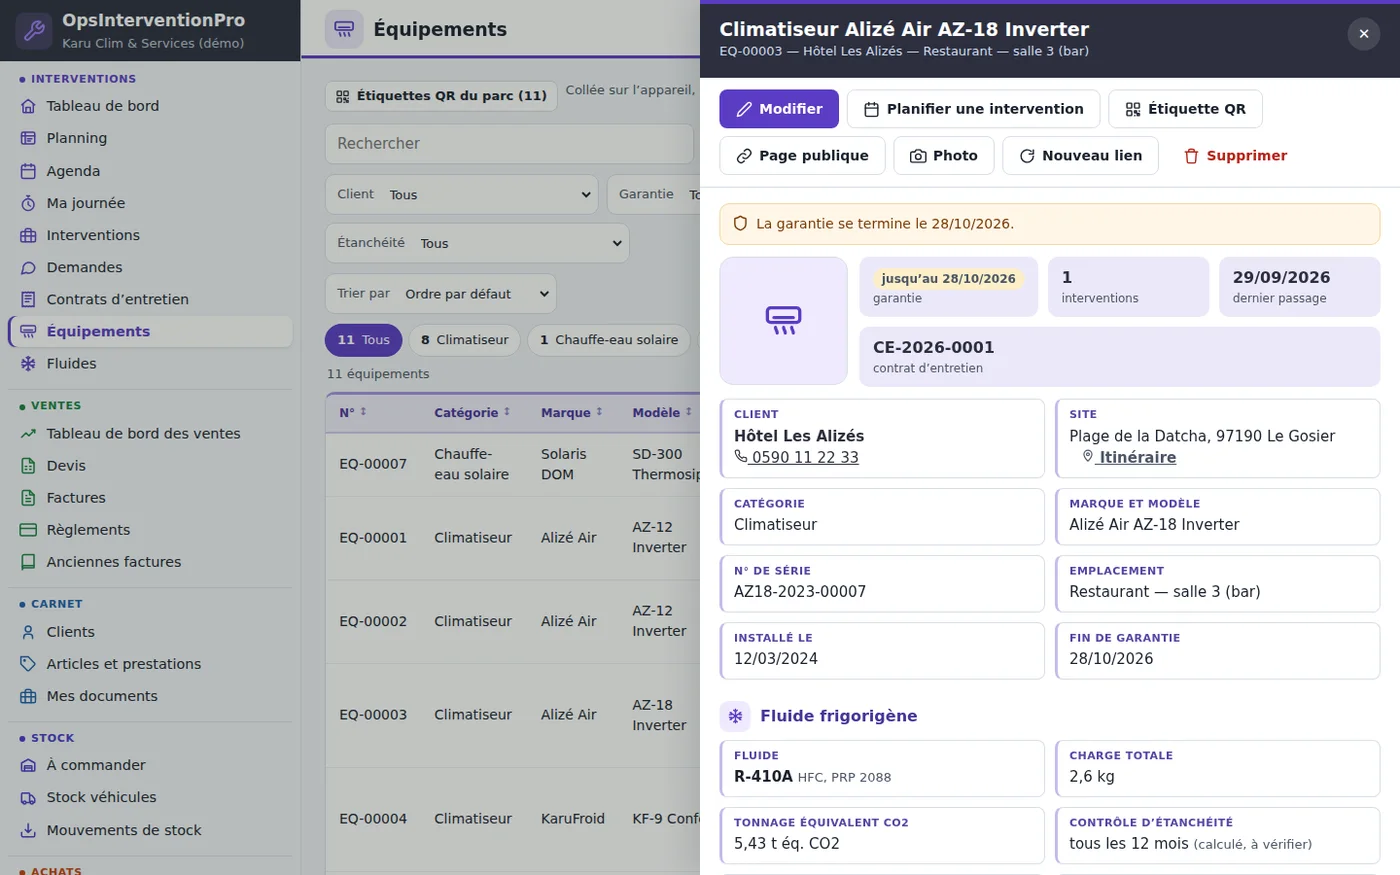Open Mouvements de stock

[150, 830]
